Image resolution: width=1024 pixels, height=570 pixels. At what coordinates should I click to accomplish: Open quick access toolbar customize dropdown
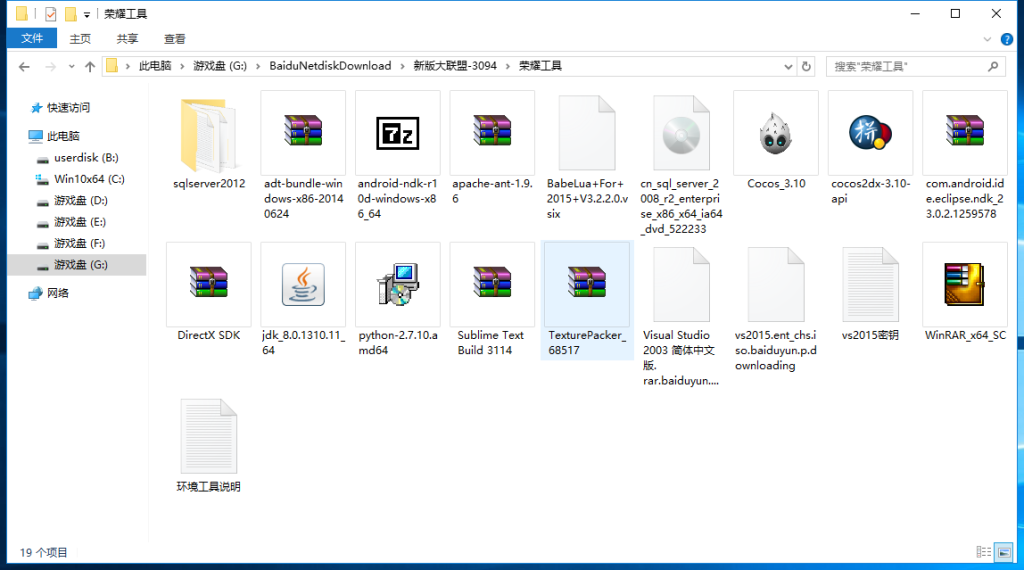[87, 14]
